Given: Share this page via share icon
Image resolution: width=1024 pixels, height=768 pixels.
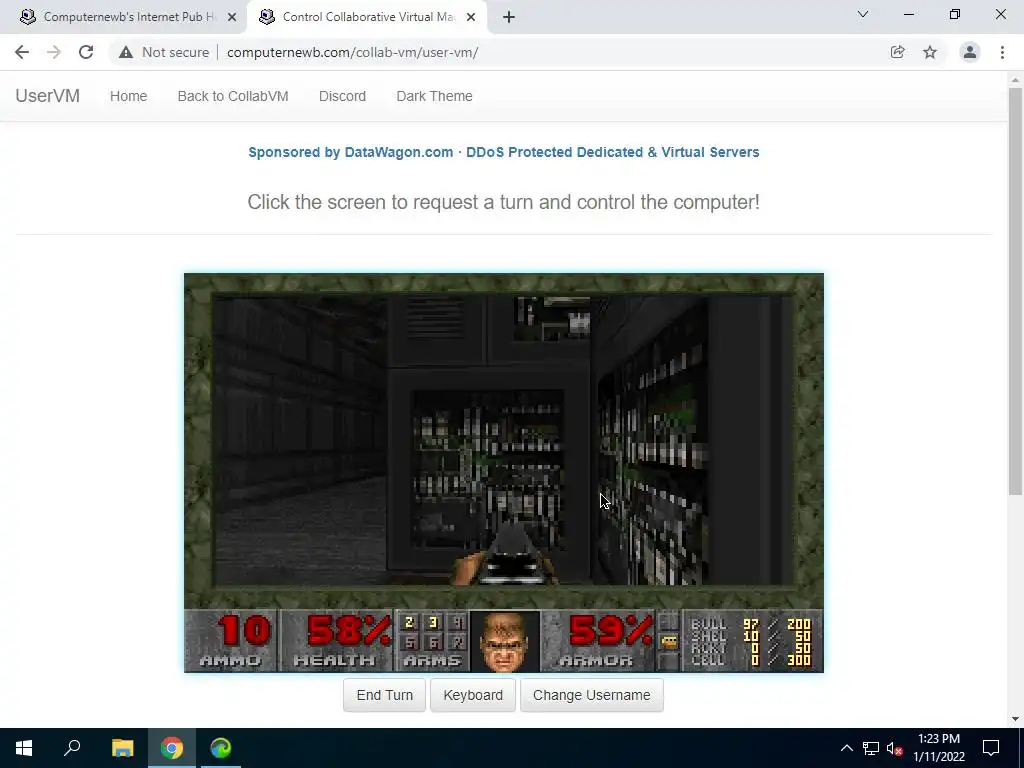Looking at the screenshot, I should click(x=897, y=52).
